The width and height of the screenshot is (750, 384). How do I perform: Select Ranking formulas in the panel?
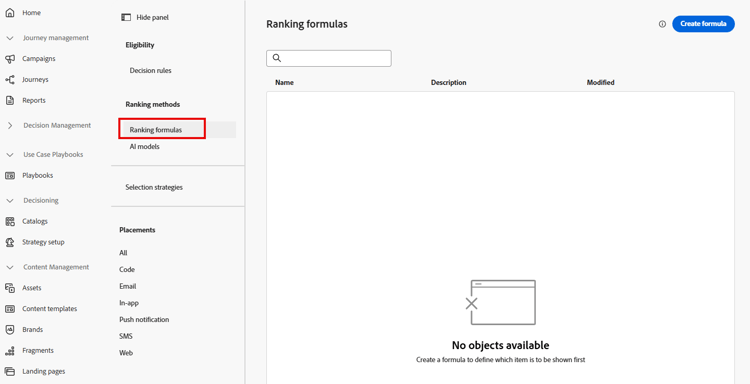156,130
